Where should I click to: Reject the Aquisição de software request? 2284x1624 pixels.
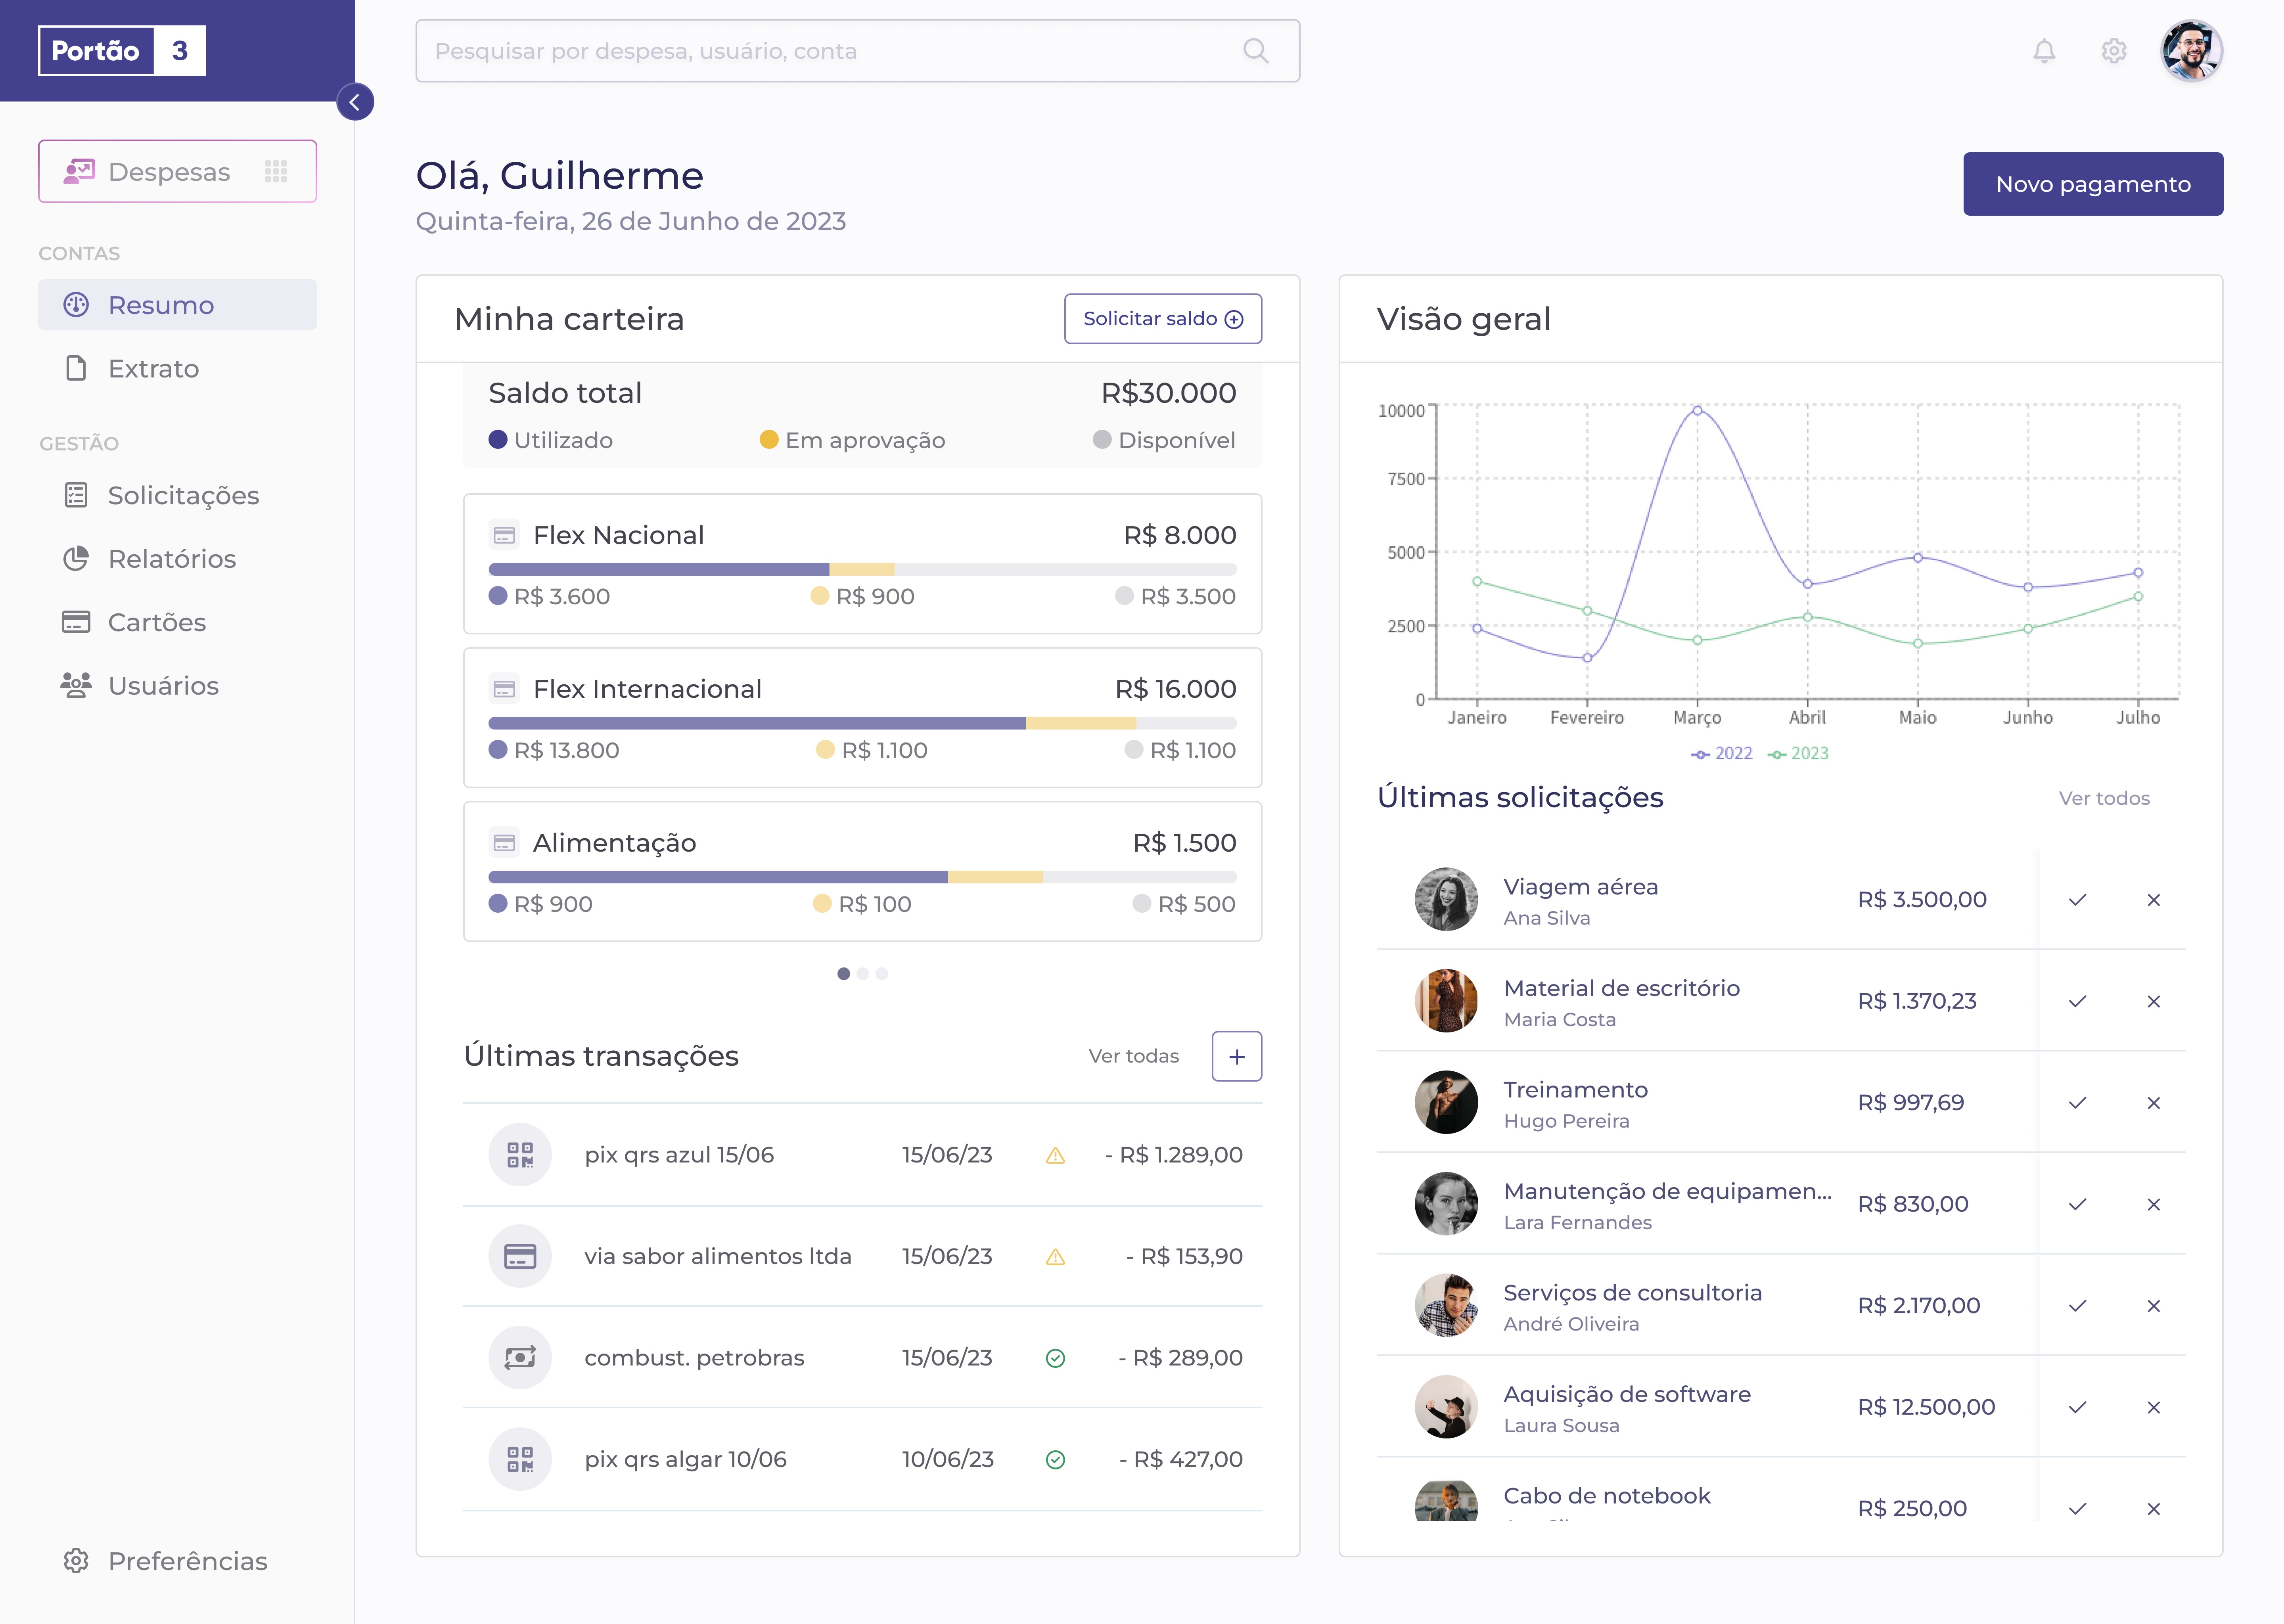[2153, 1407]
